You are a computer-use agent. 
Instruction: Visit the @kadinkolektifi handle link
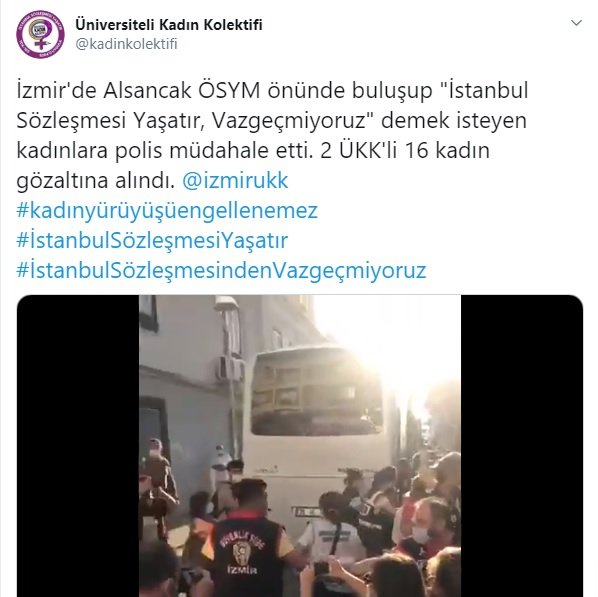tap(126, 44)
